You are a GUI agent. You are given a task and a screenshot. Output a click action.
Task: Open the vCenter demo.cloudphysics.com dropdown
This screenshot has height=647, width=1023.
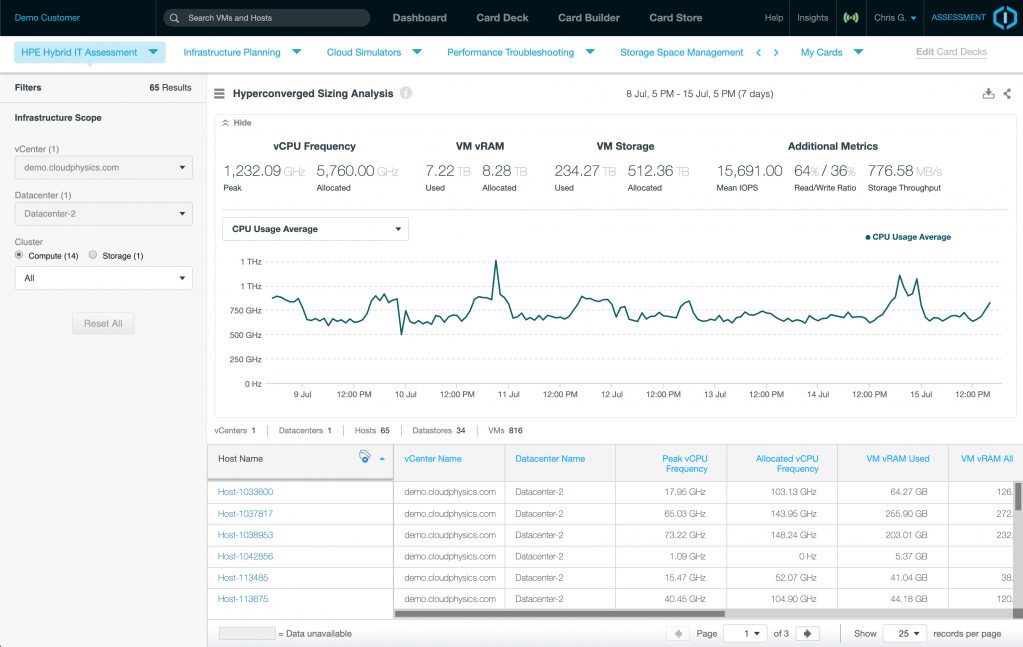pos(103,168)
